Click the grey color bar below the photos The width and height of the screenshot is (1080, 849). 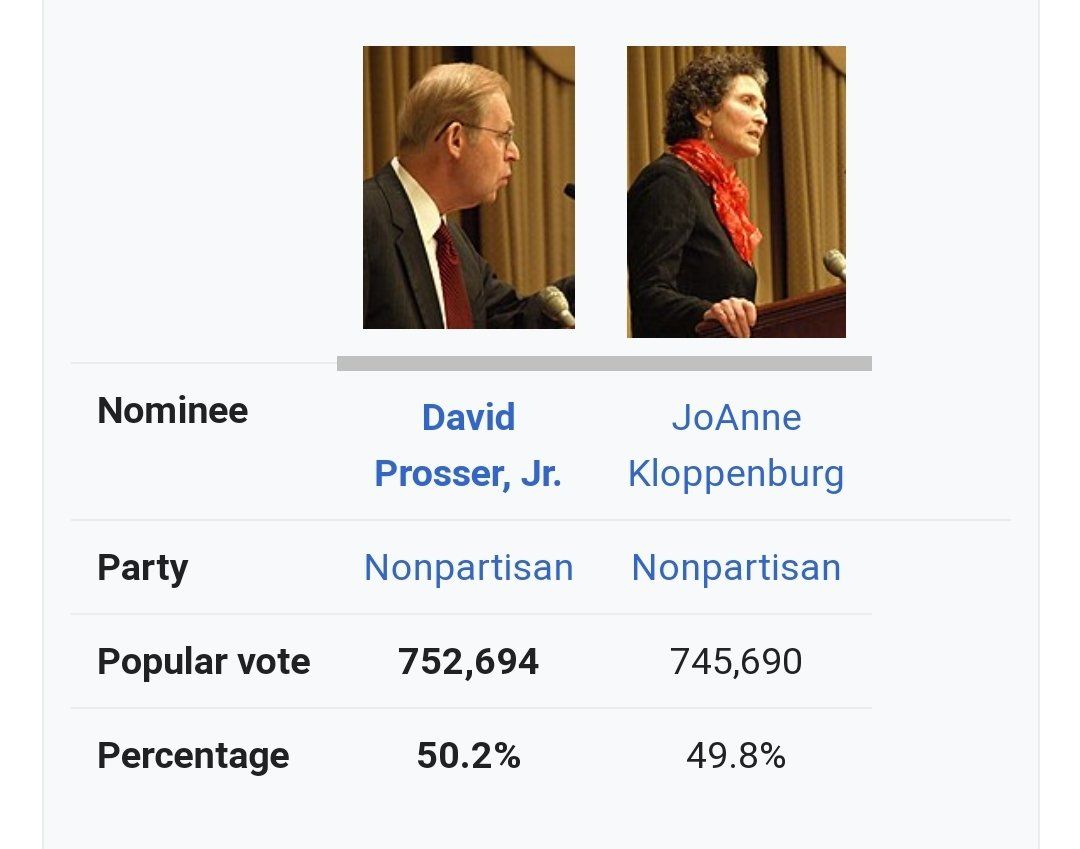(604, 364)
